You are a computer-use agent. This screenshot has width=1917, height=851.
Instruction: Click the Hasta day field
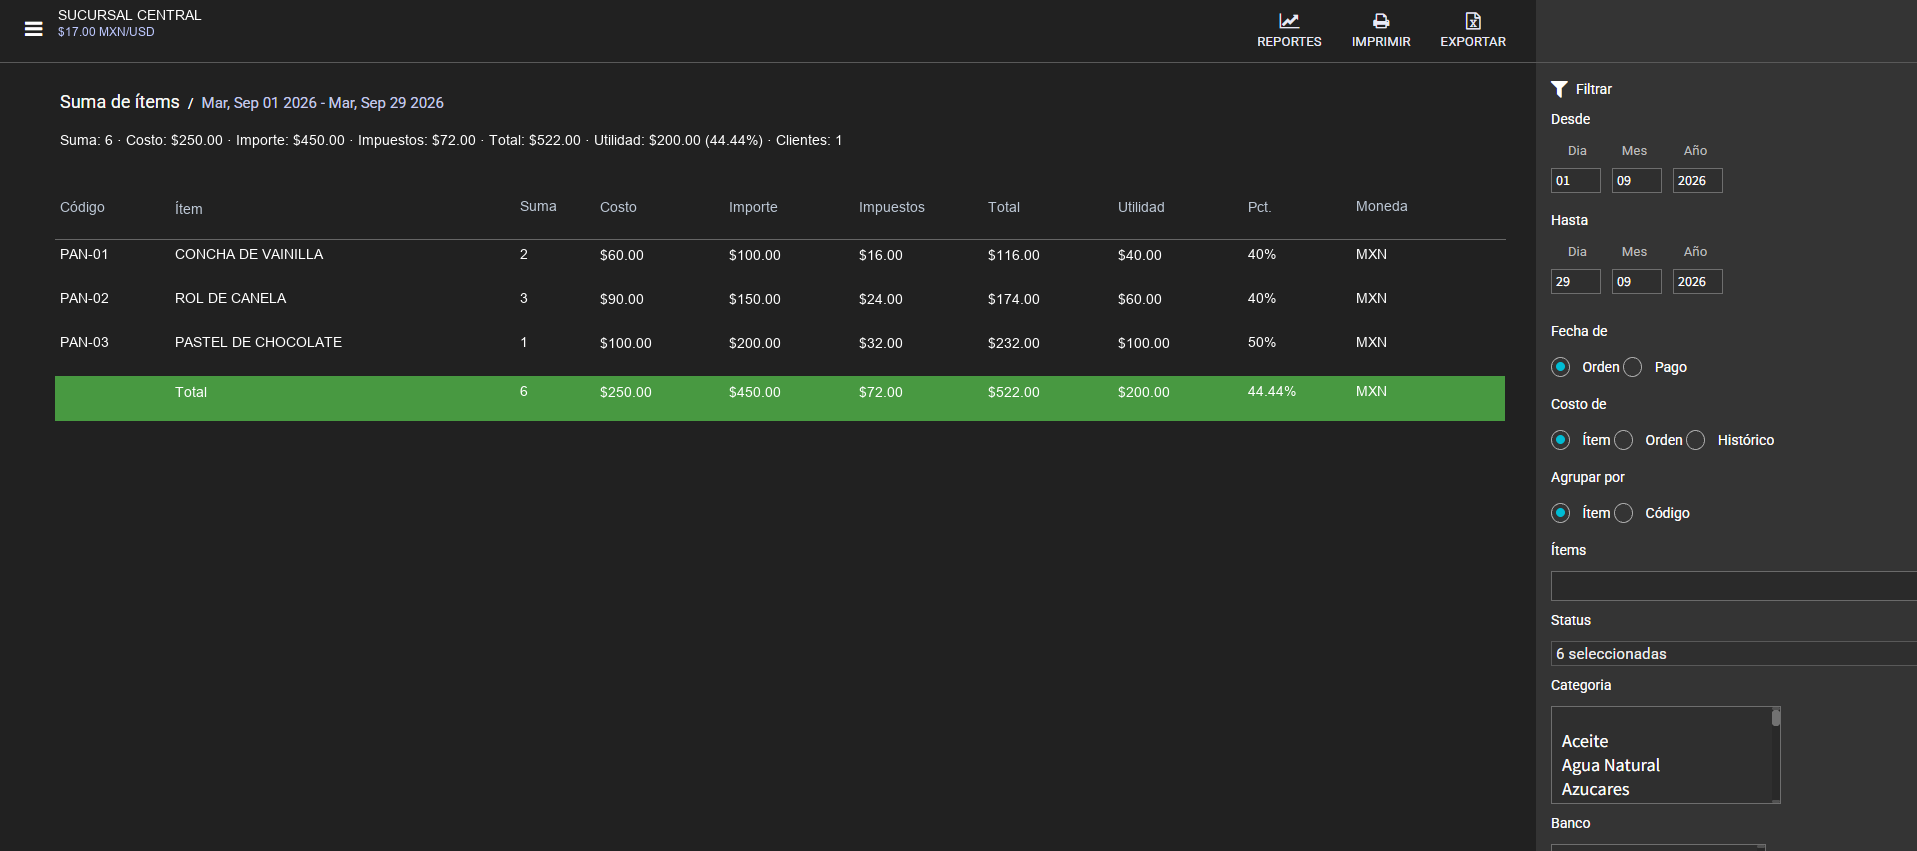1576,282
